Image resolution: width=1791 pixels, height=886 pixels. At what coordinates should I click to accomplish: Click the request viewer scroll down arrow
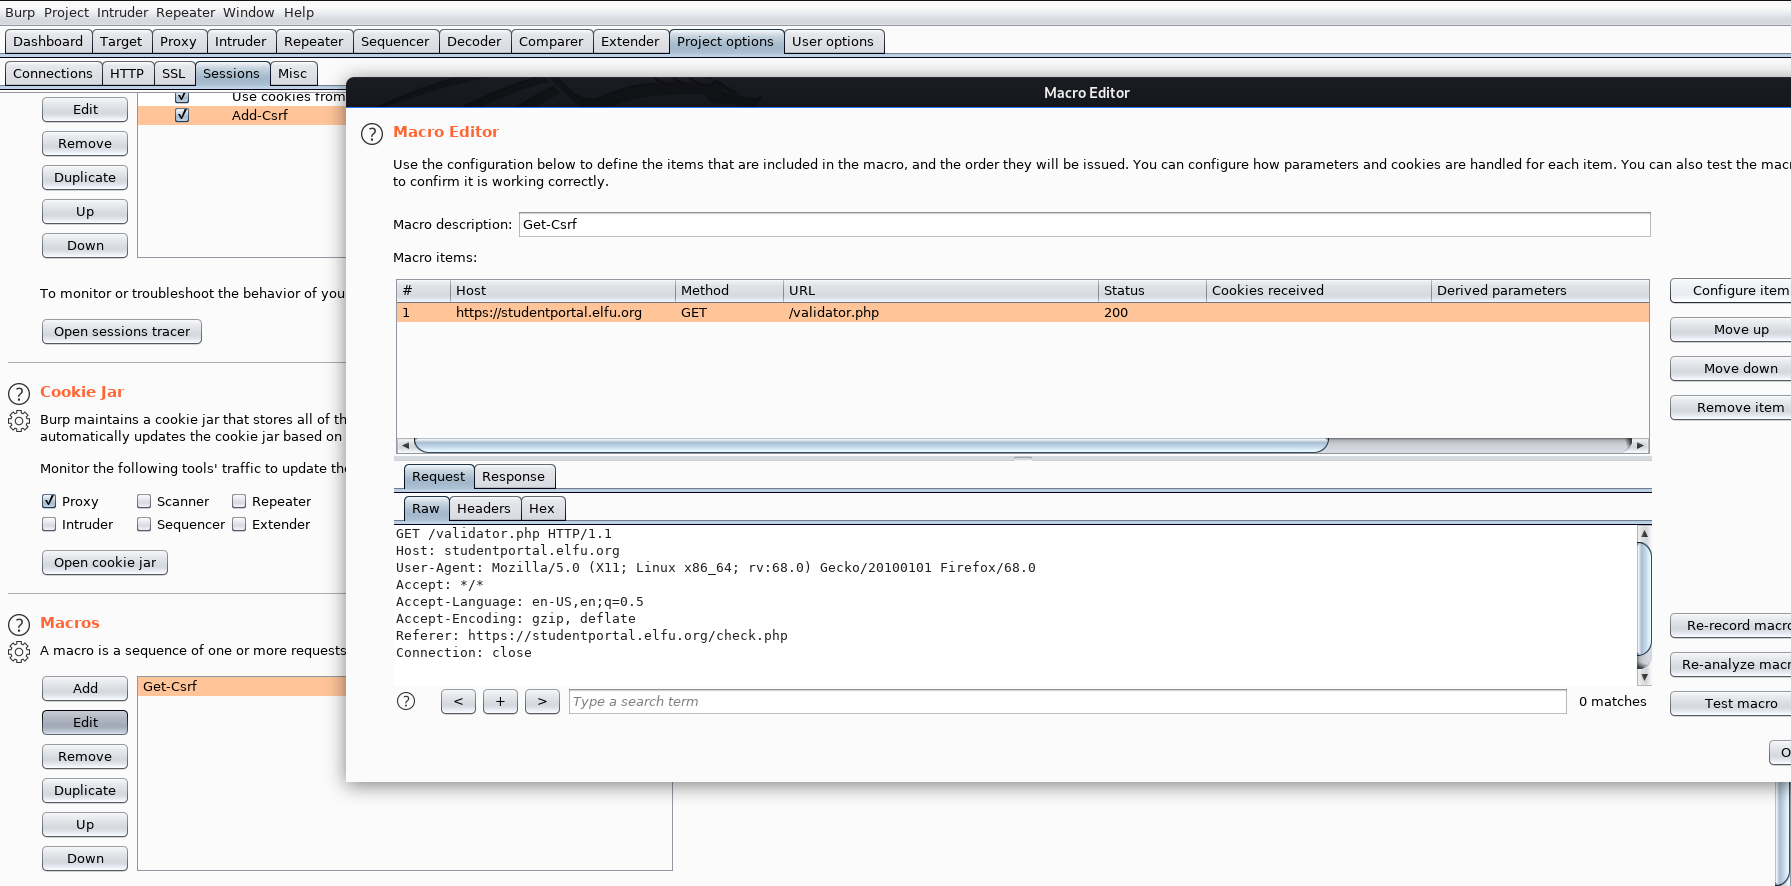(x=1644, y=677)
